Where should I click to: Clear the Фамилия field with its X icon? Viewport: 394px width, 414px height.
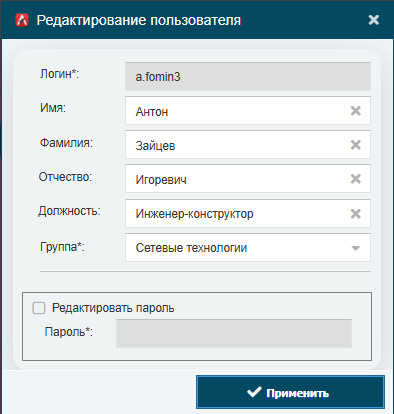(x=356, y=145)
